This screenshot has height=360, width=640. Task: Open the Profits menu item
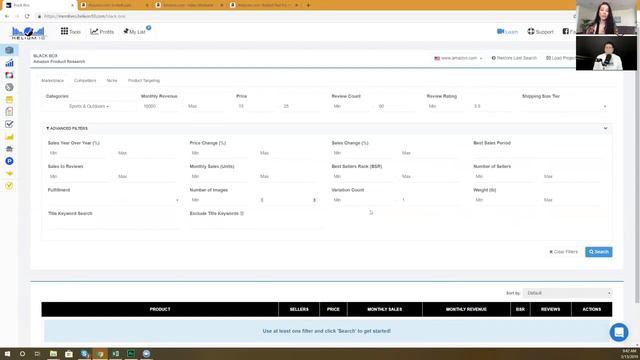(x=102, y=31)
